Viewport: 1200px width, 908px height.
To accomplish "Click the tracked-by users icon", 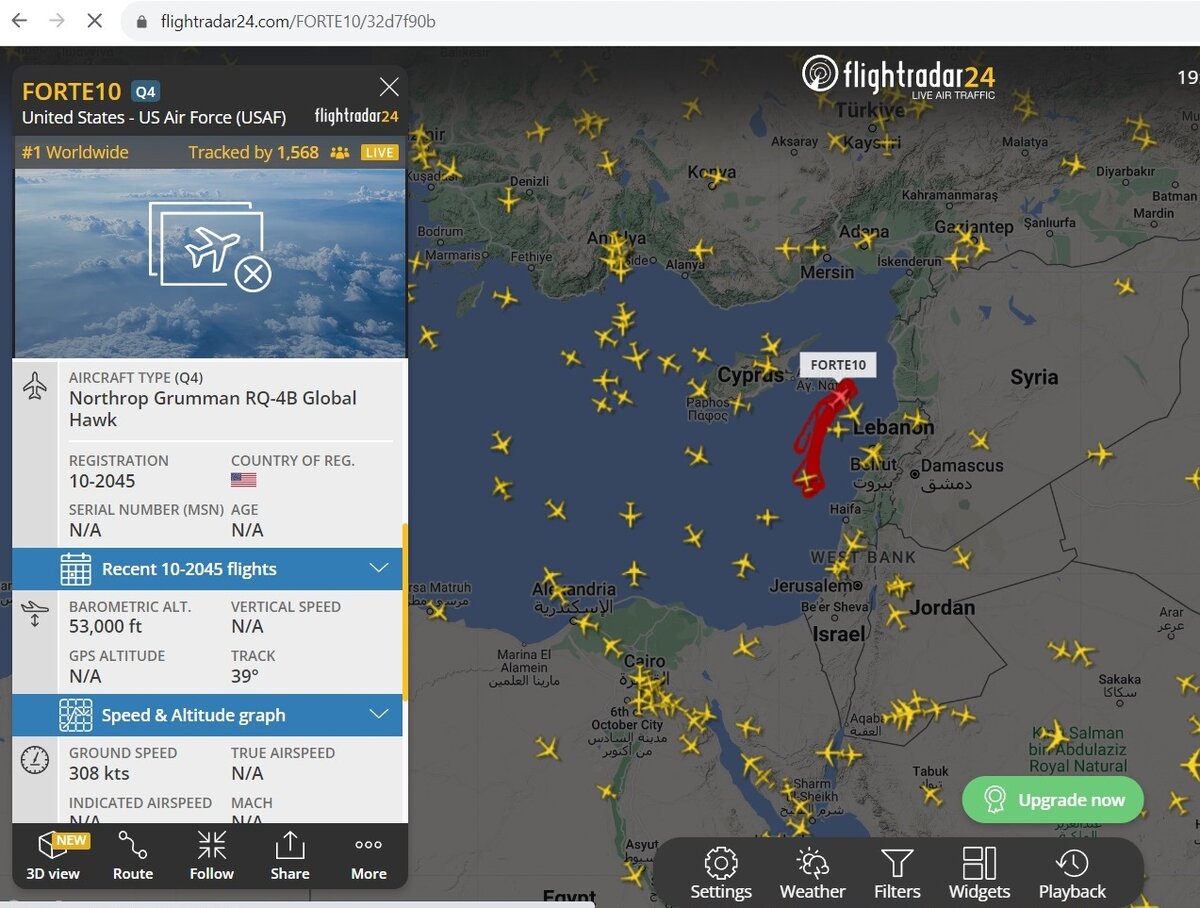I will (340, 153).
